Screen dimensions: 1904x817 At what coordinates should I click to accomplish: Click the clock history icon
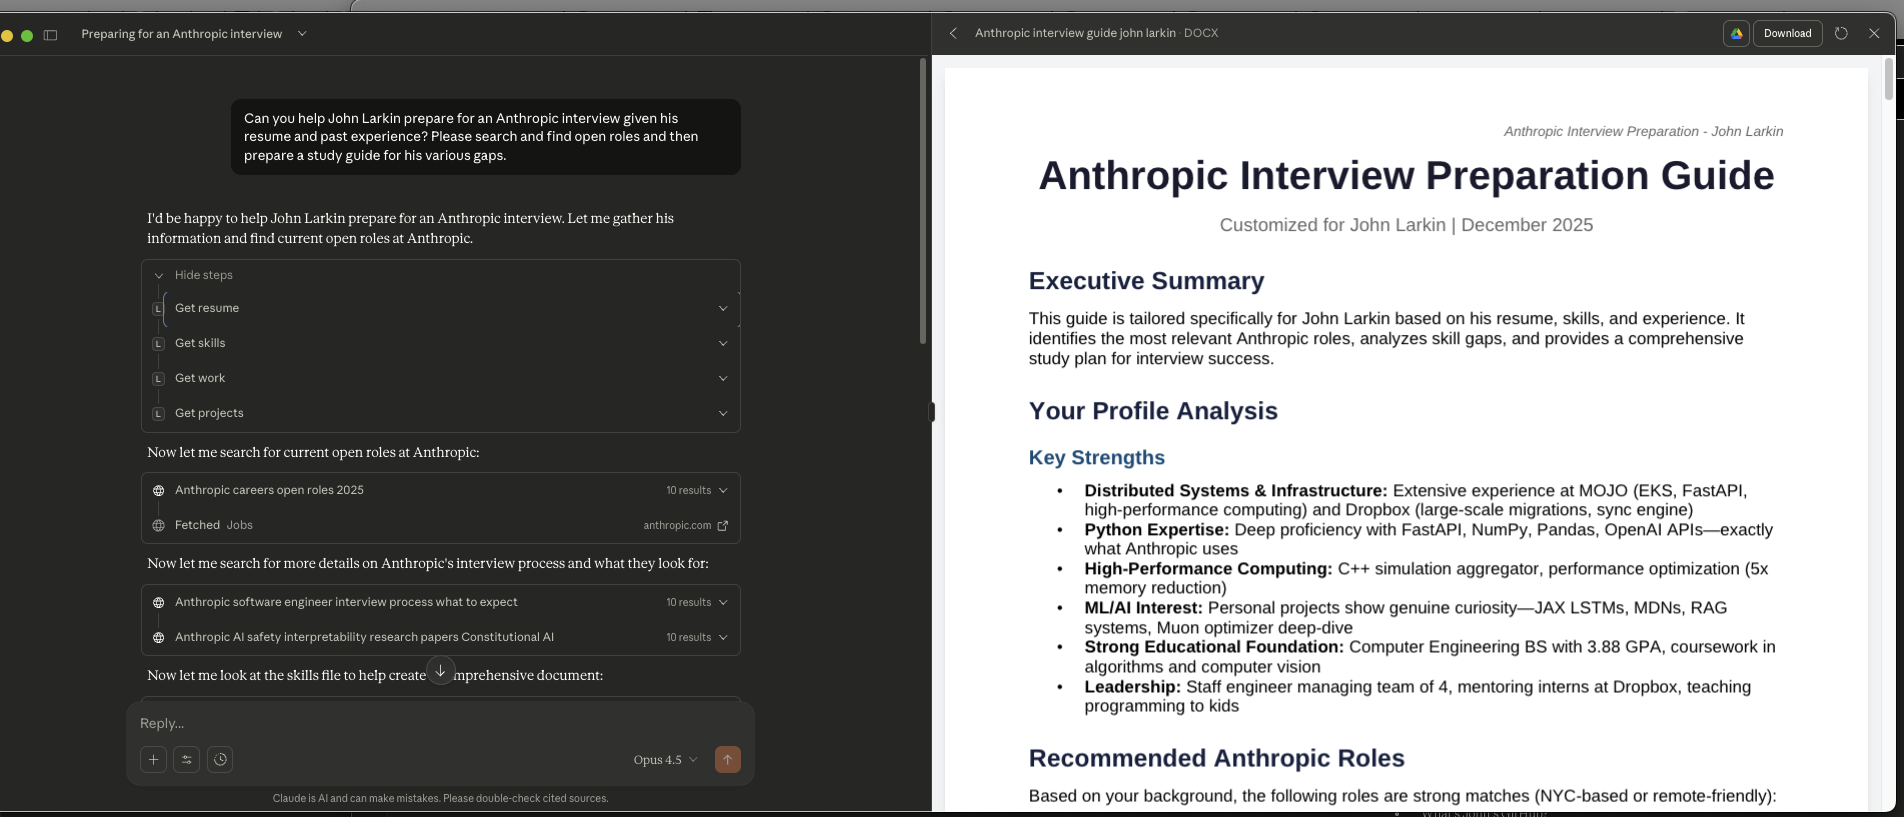point(221,760)
